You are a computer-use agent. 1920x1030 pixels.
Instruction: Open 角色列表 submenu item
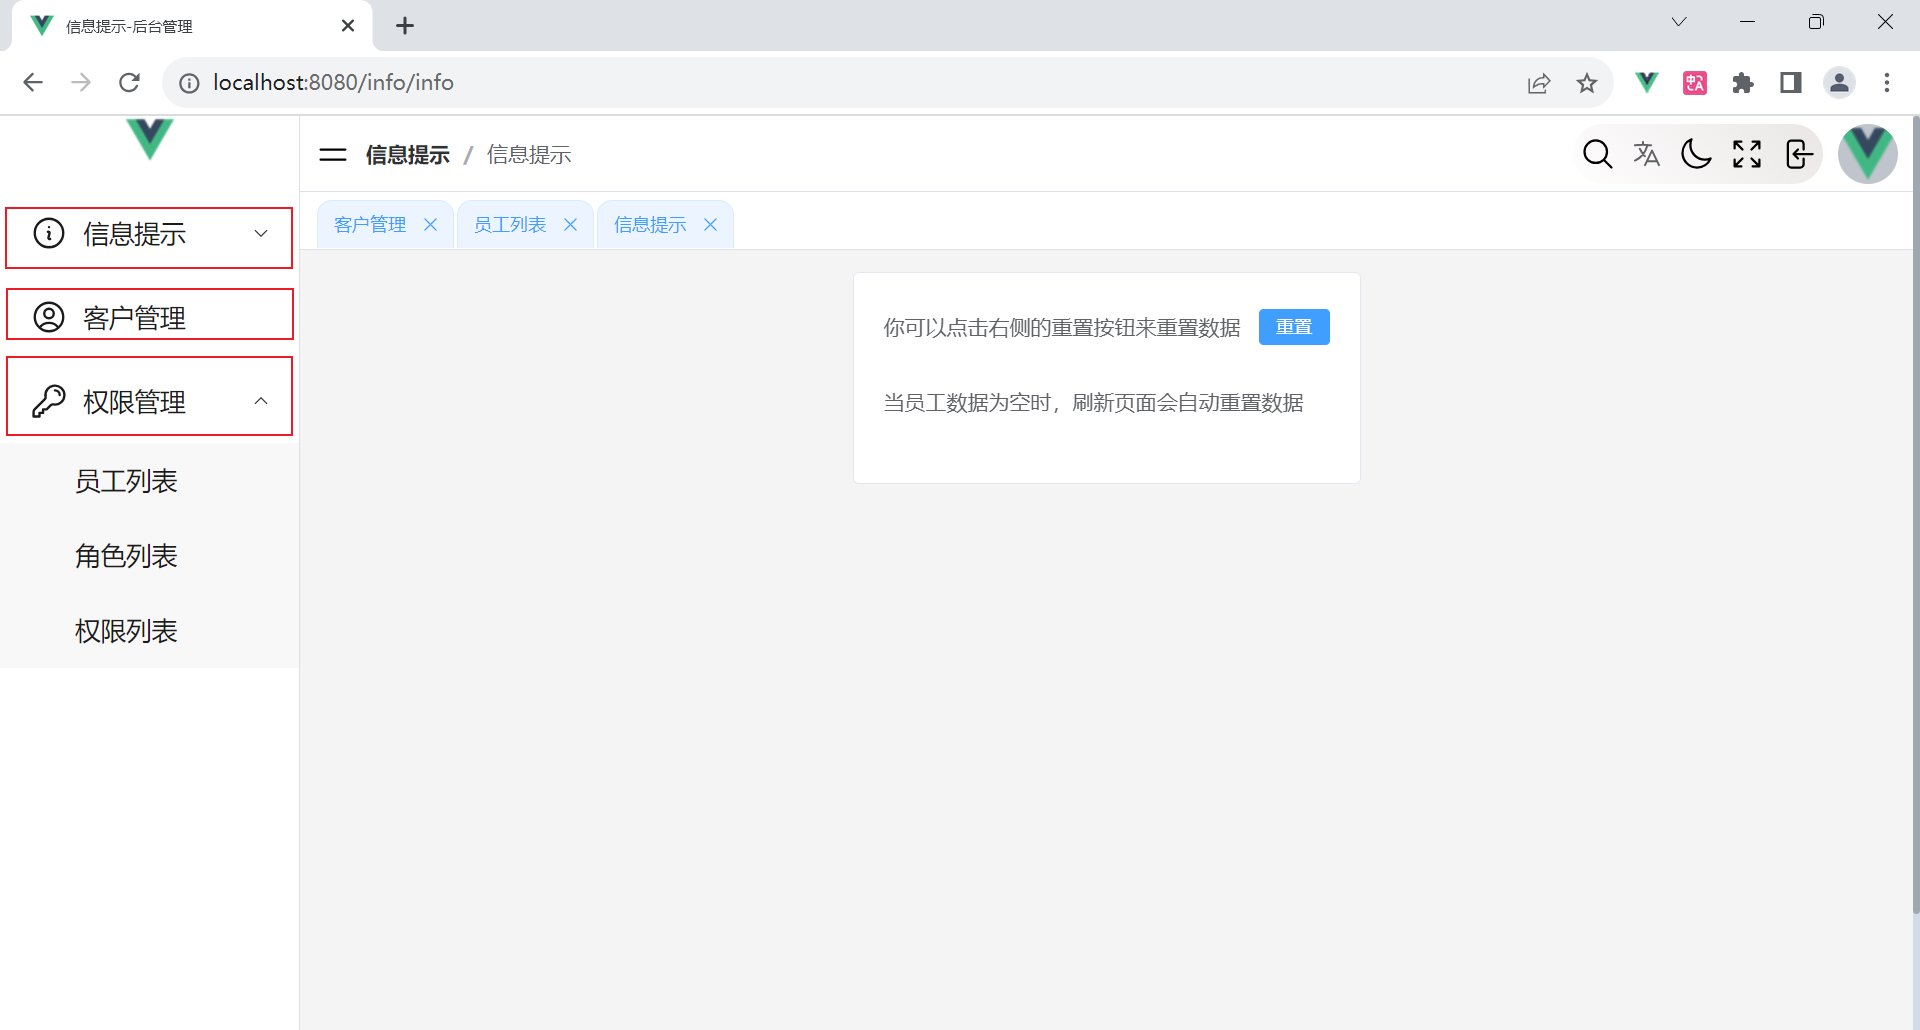tap(150, 556)
